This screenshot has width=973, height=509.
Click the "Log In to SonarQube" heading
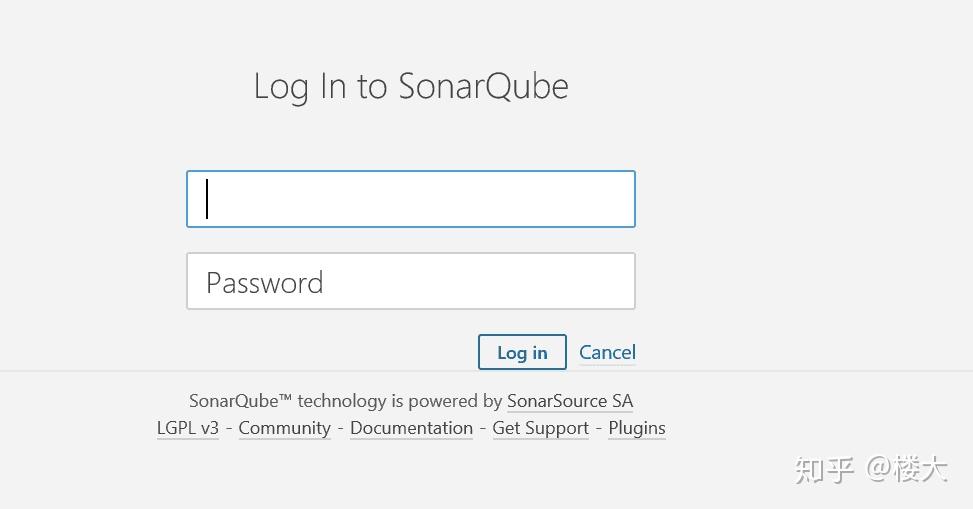pyautogui.click(x=411, y=86)
